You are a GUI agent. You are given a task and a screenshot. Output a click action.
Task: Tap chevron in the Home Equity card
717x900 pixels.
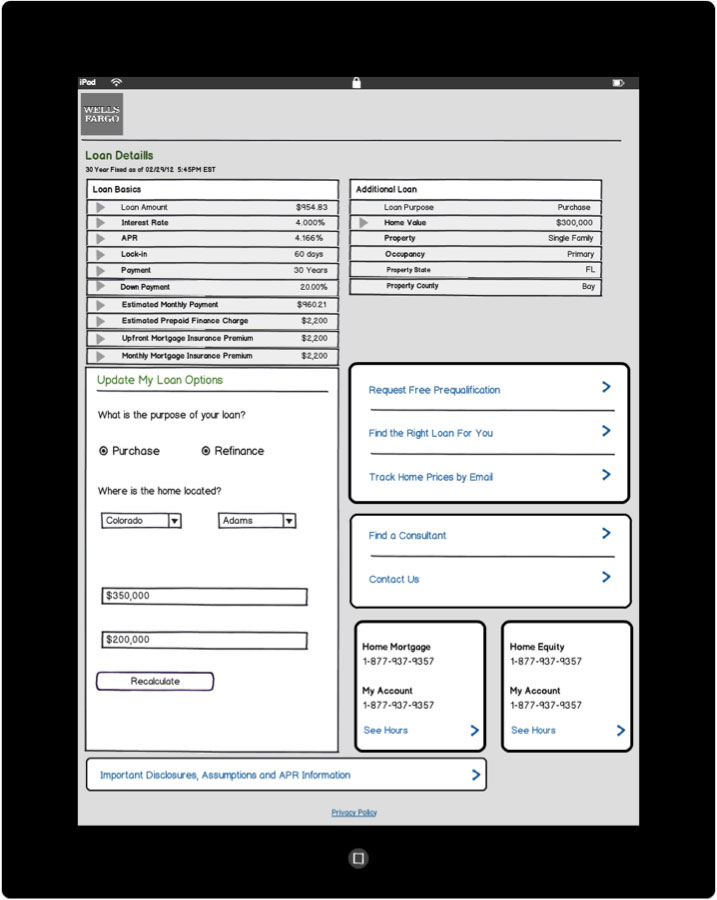coord(621,731)
